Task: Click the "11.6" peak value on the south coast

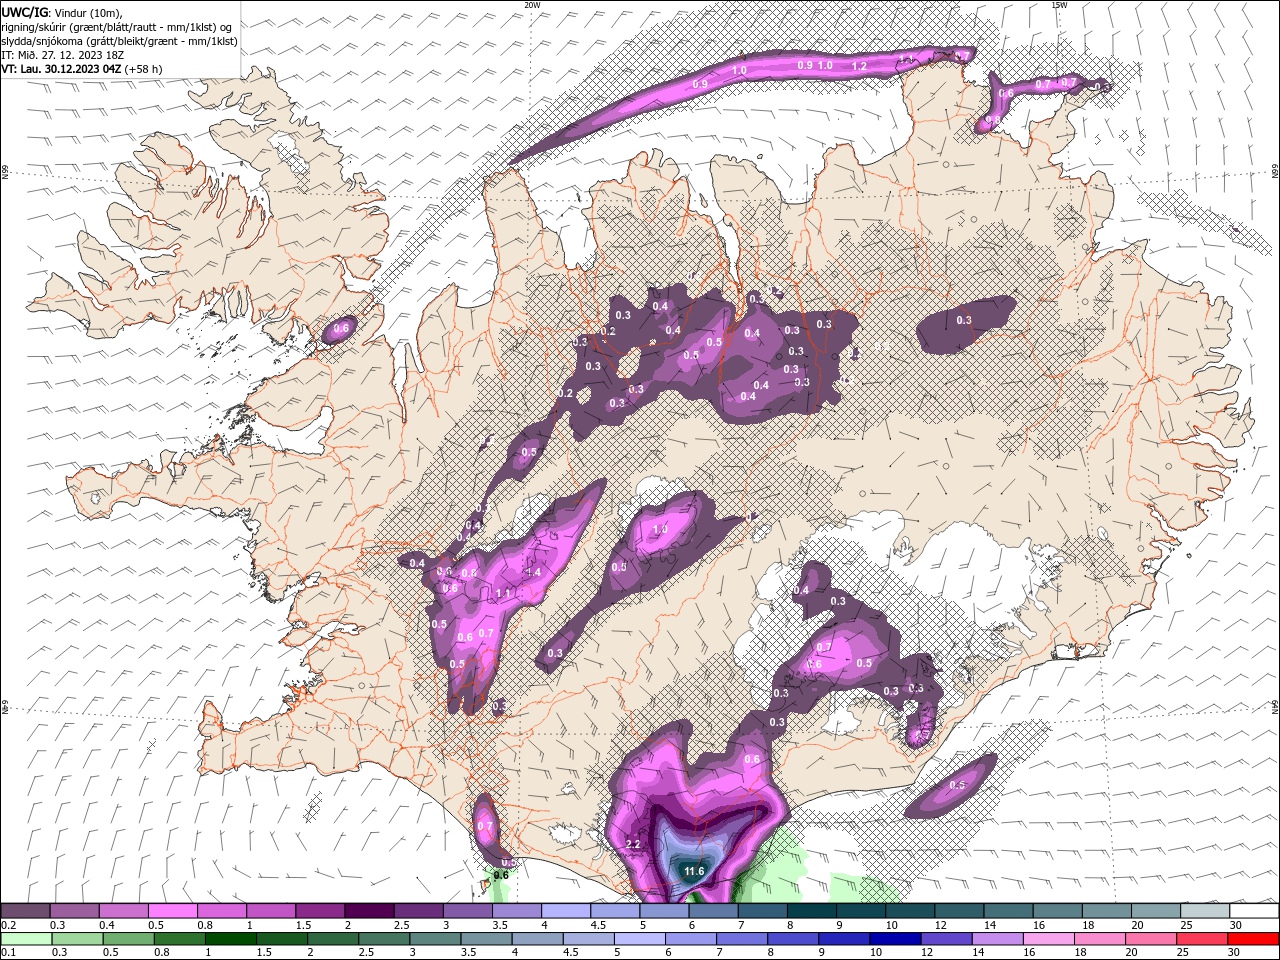Action: coord(694,872)
